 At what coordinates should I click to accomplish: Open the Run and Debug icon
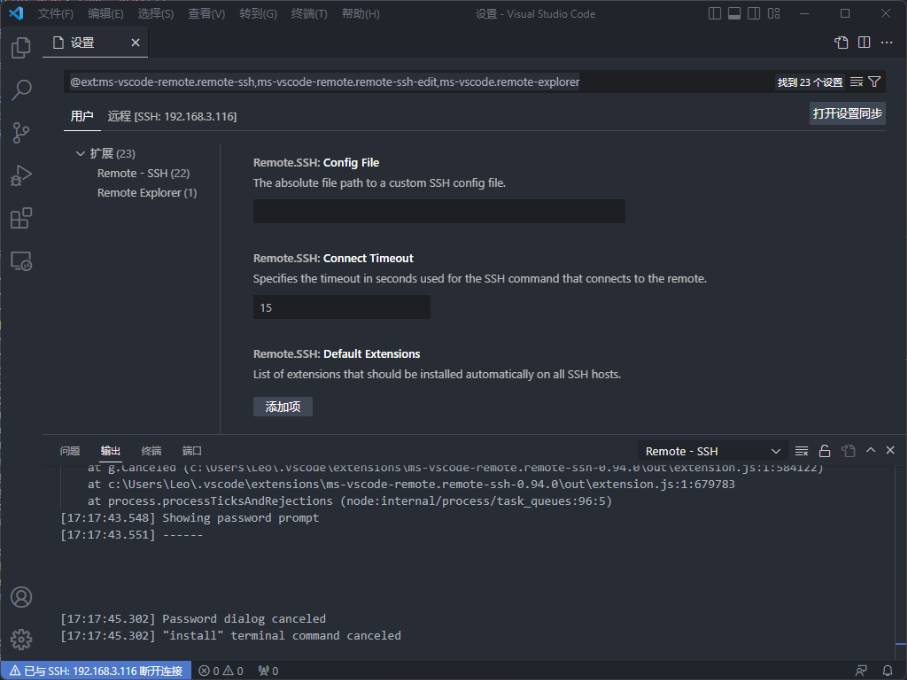(21, 175)
